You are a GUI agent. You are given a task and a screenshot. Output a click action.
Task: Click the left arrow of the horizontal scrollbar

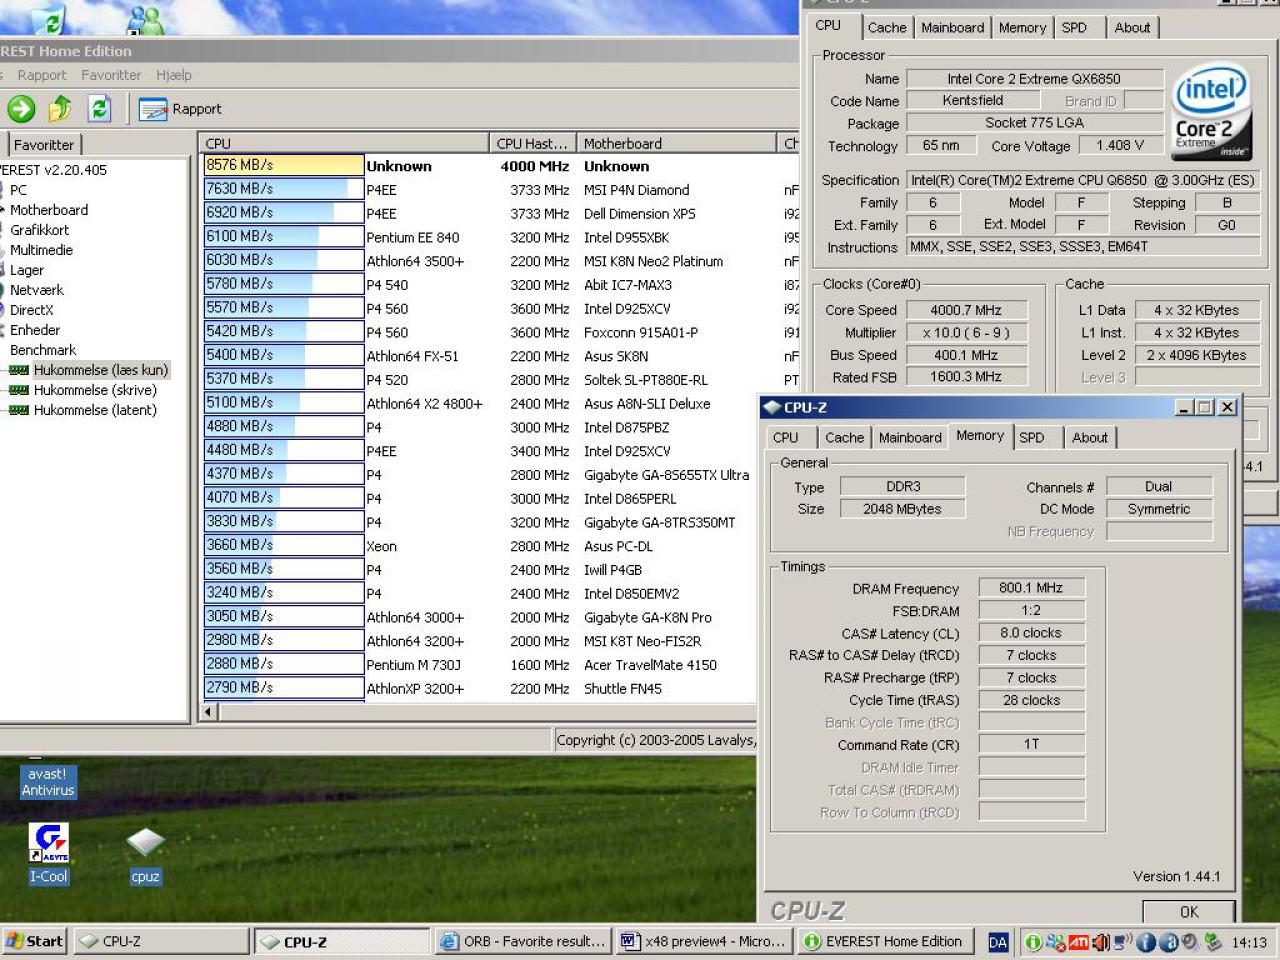209,712
